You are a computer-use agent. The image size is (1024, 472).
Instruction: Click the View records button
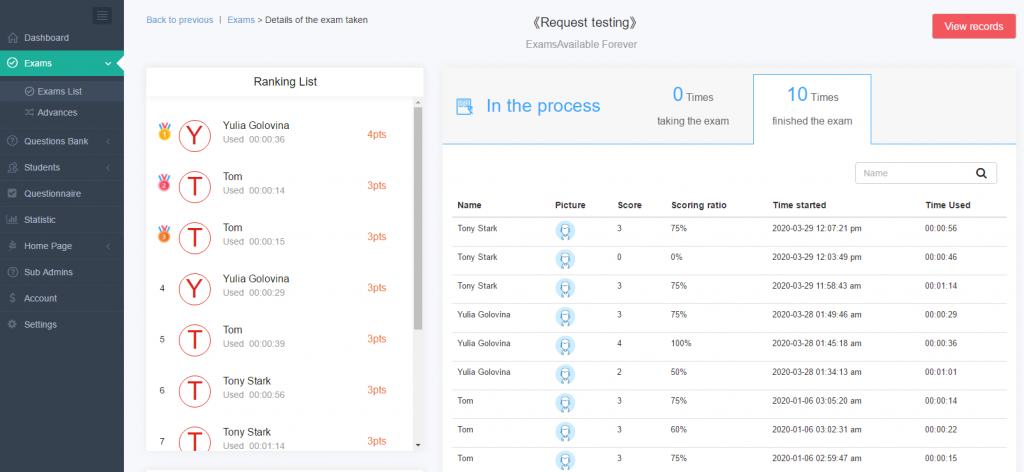click(x=973, y=27)
